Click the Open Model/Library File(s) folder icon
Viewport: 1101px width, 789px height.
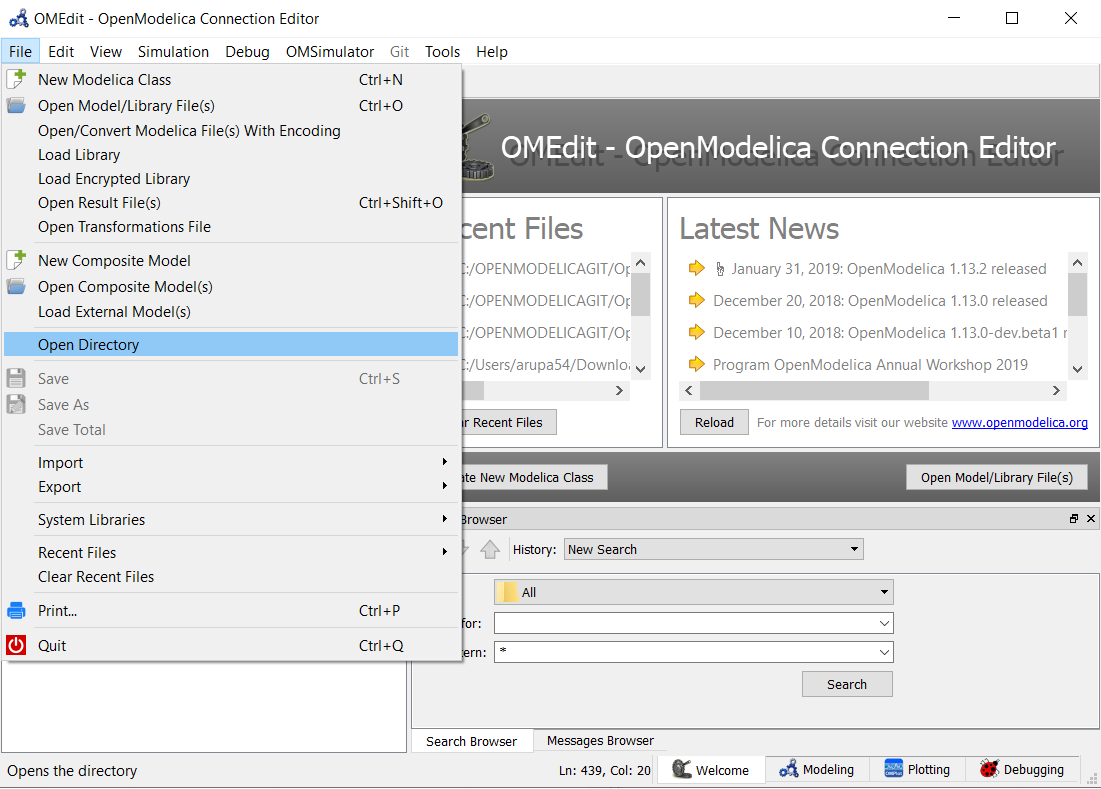[16, 105]
